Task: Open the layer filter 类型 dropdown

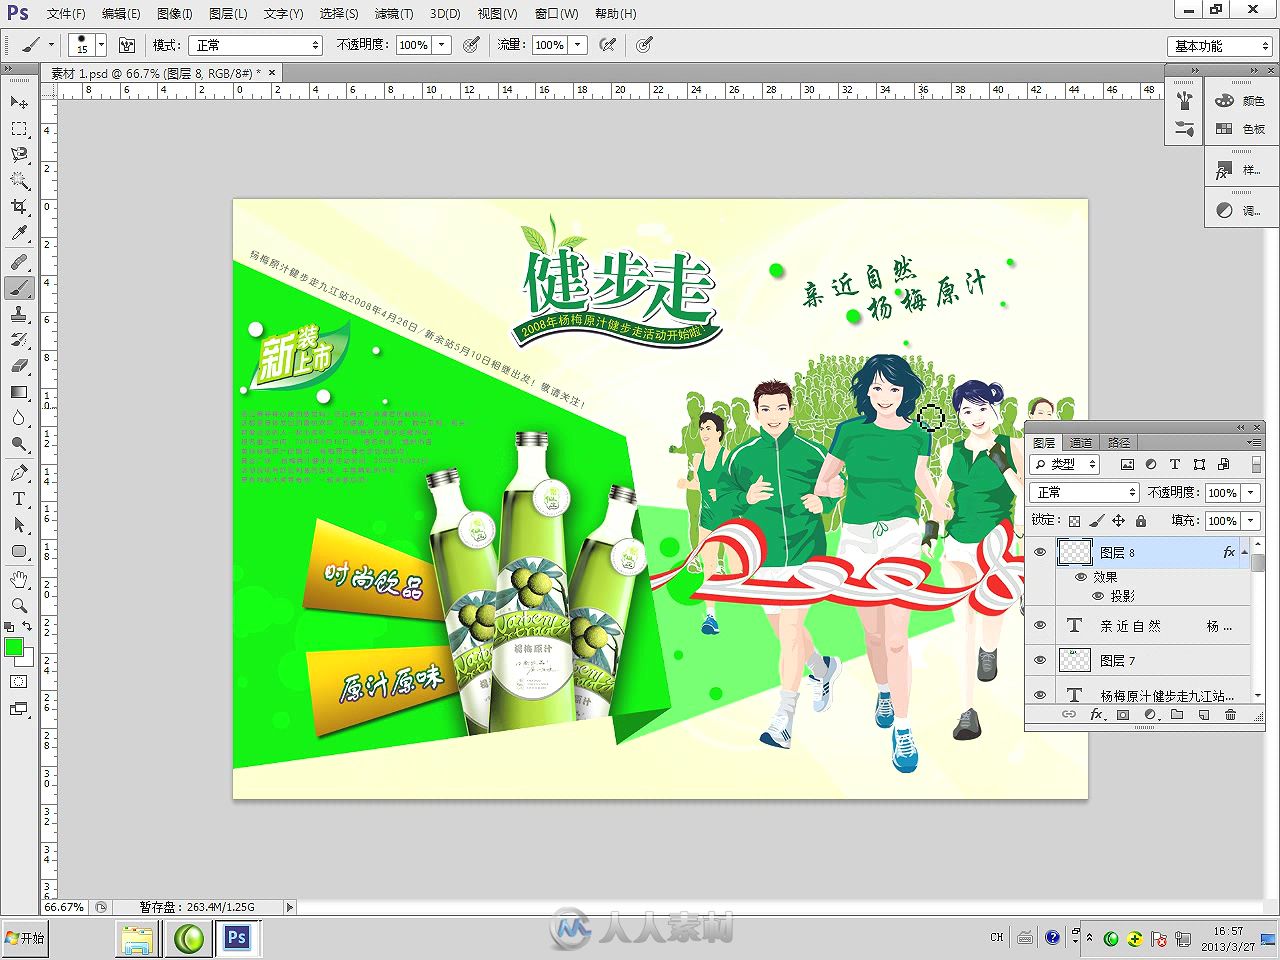Action: coord(1065,464)
